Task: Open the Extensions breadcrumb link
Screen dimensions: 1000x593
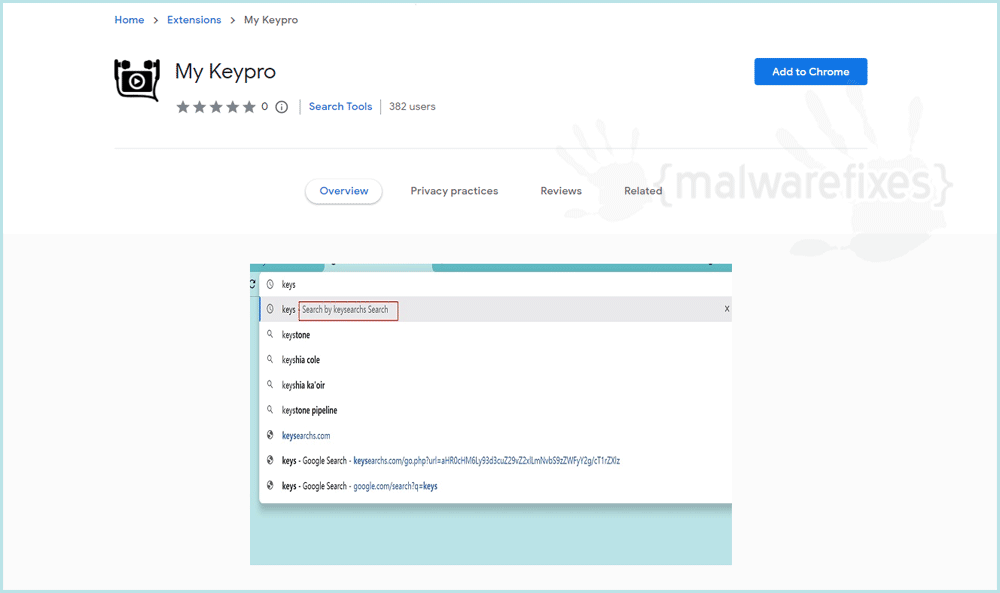Action: [194, 20]
